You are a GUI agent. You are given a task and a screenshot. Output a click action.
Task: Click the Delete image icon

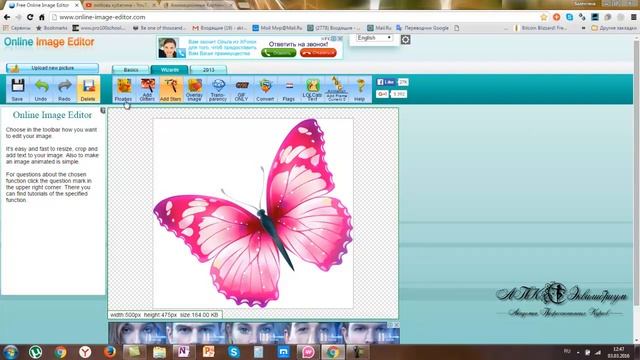coord(88,89)
